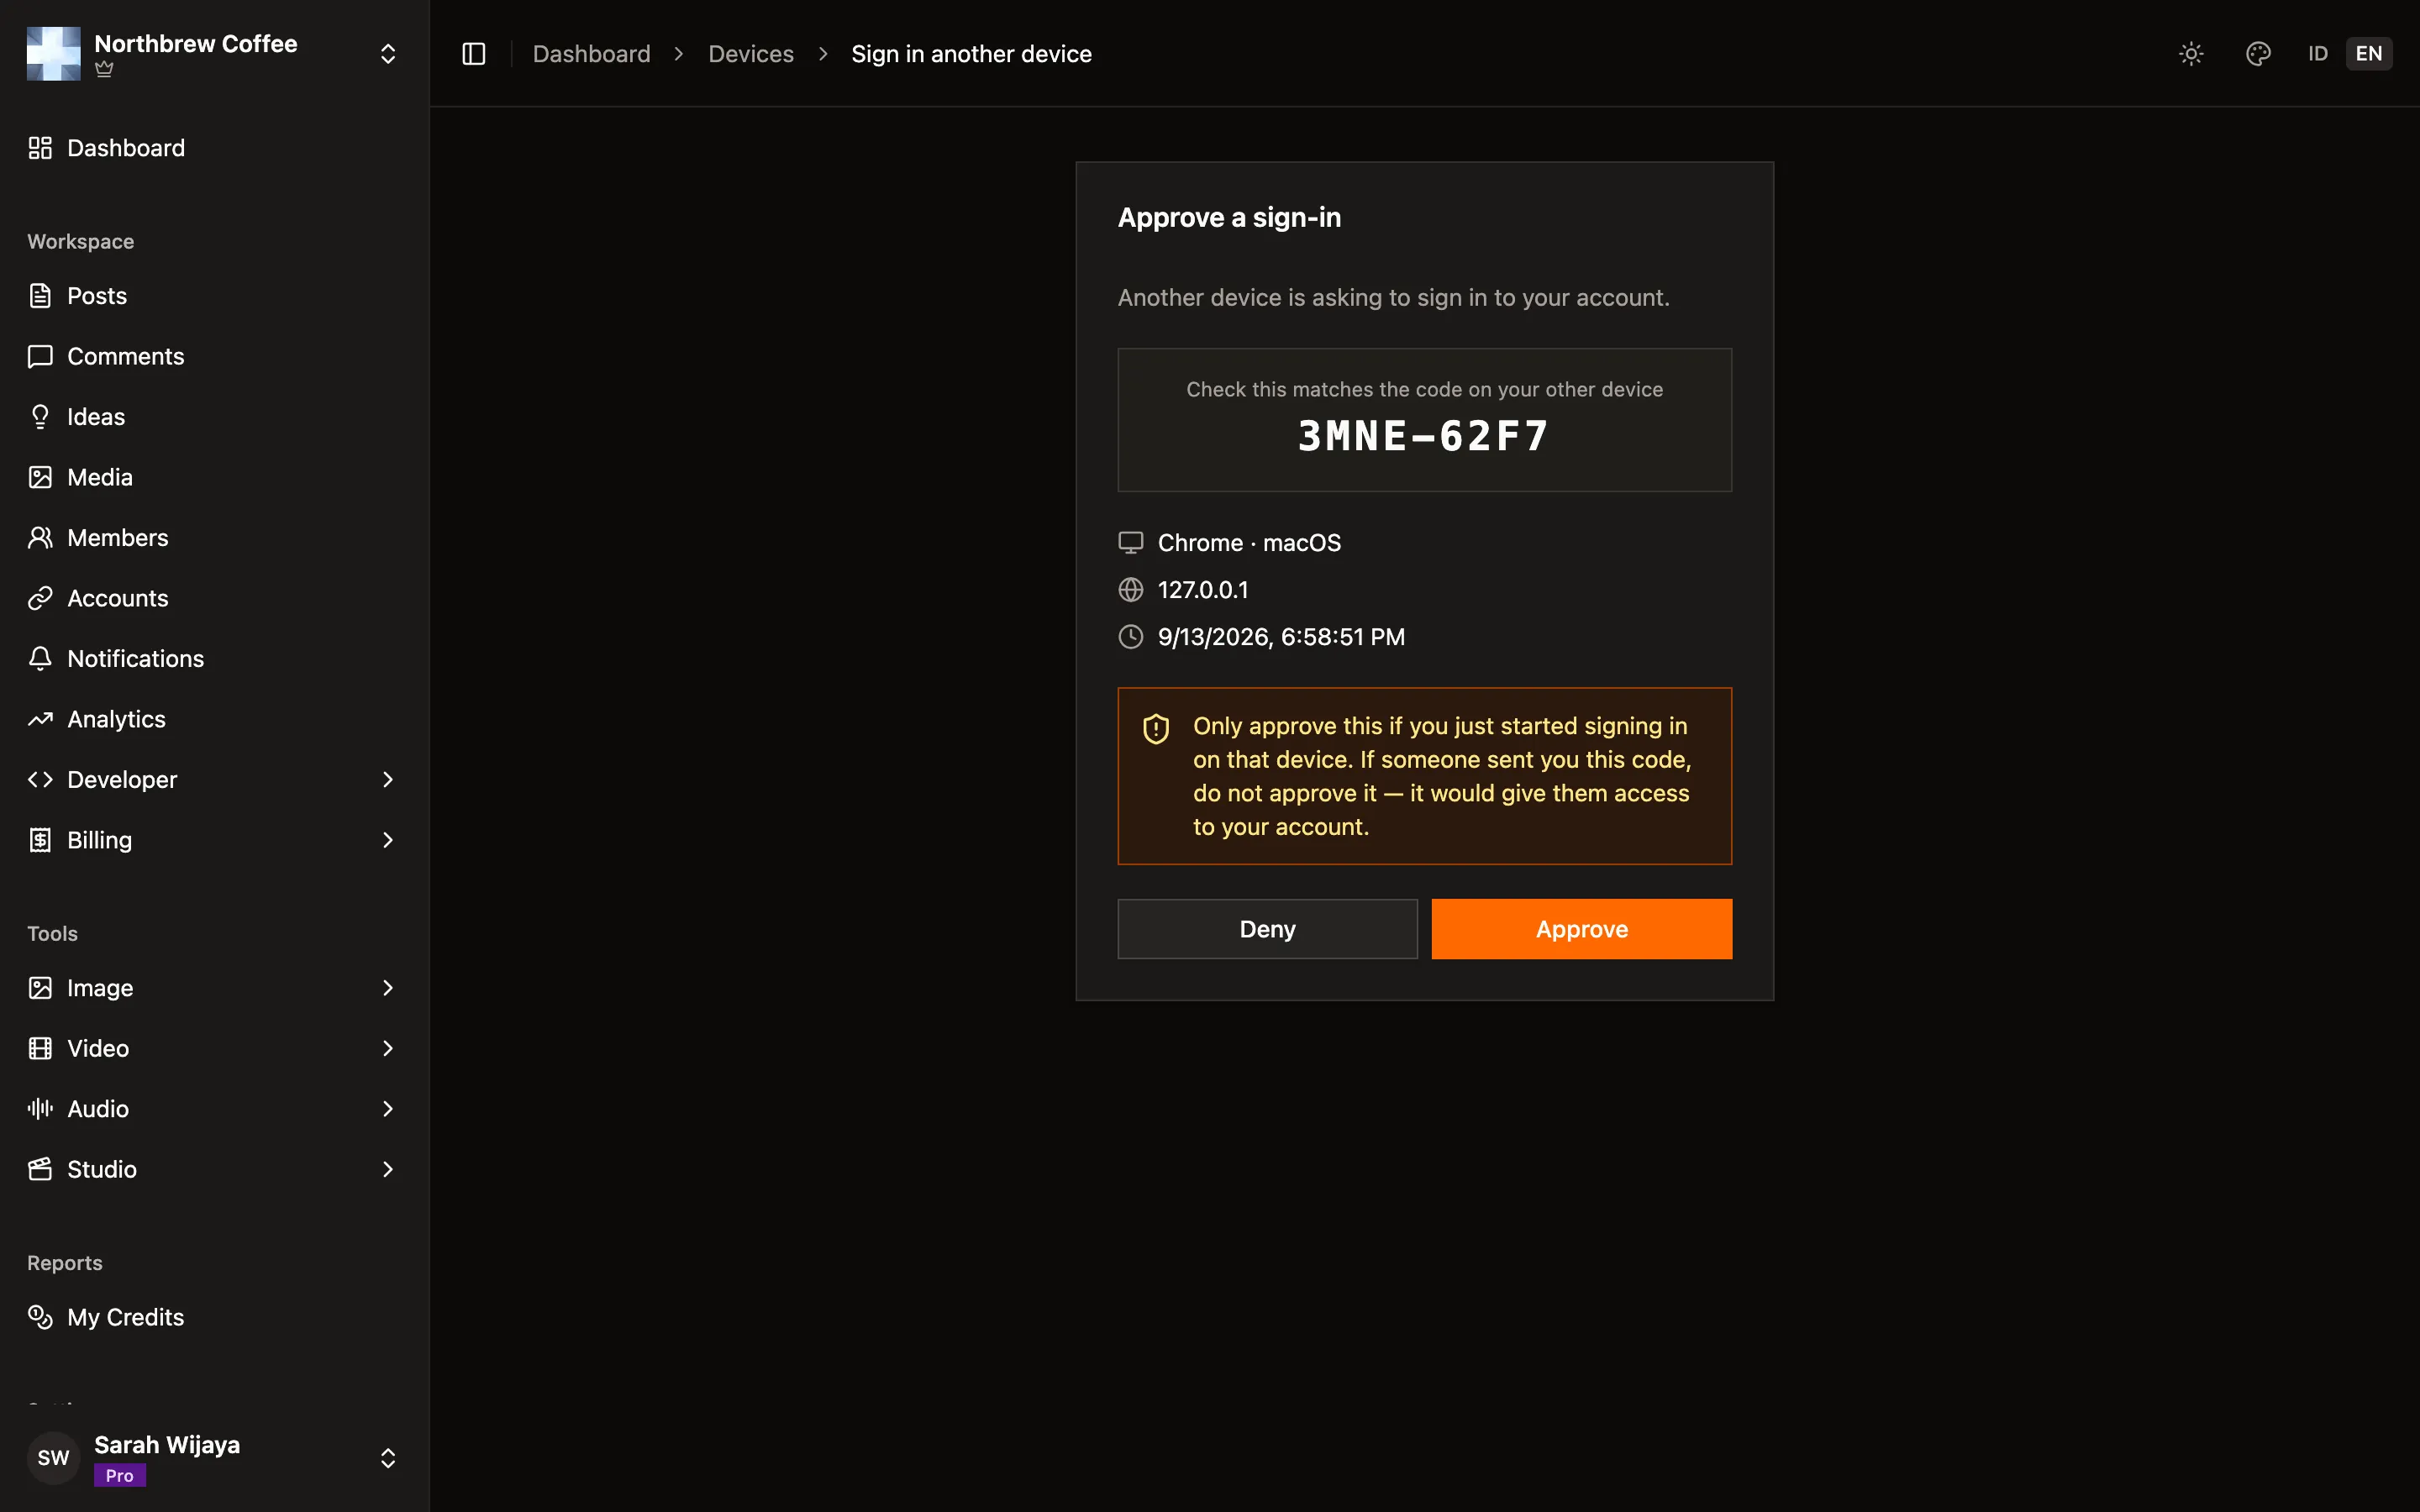
Task: Click the Notifications bell icon
Action: (x=40, y=659)
